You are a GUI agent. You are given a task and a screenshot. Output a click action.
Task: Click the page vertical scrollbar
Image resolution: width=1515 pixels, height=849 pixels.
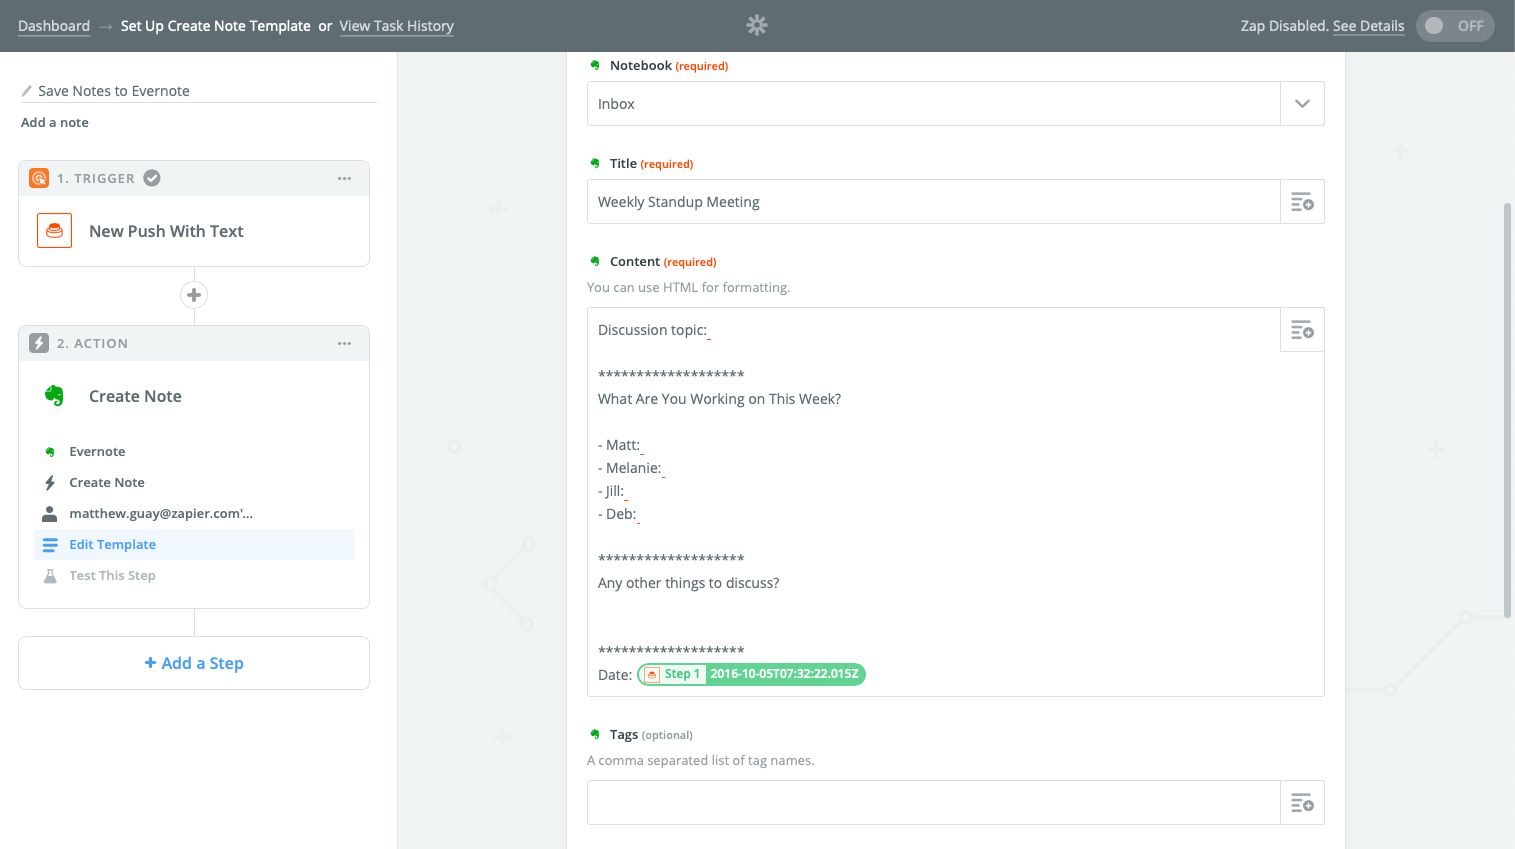click(x=1508, y=410)
